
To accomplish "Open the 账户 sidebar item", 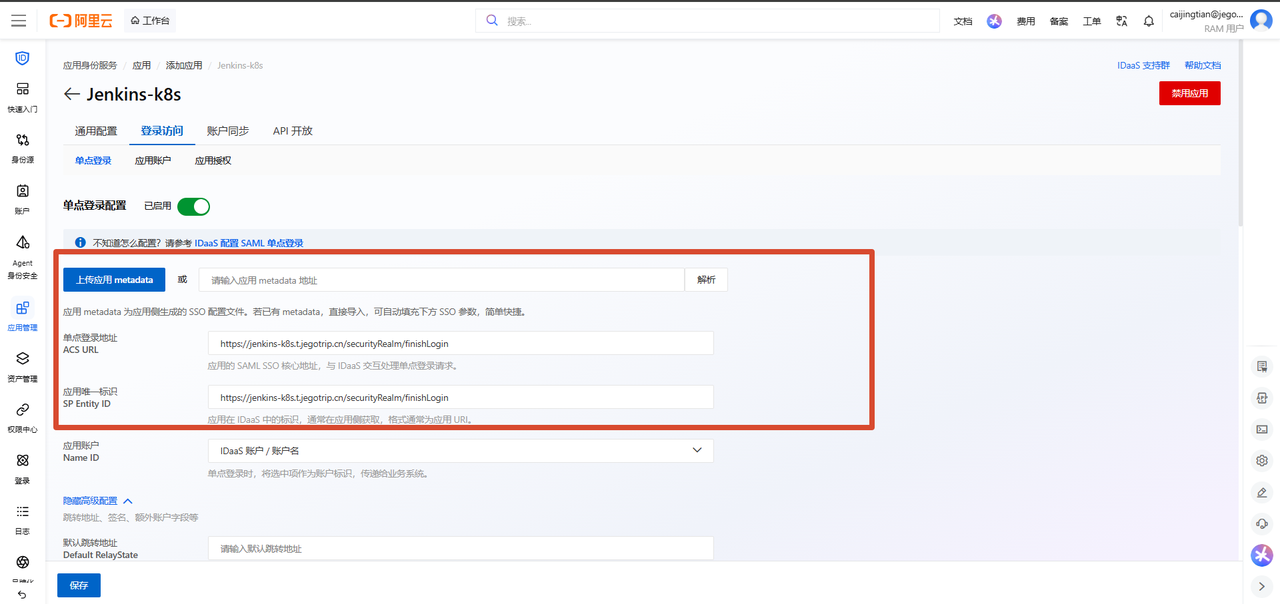I will click(x=22, y=199).
